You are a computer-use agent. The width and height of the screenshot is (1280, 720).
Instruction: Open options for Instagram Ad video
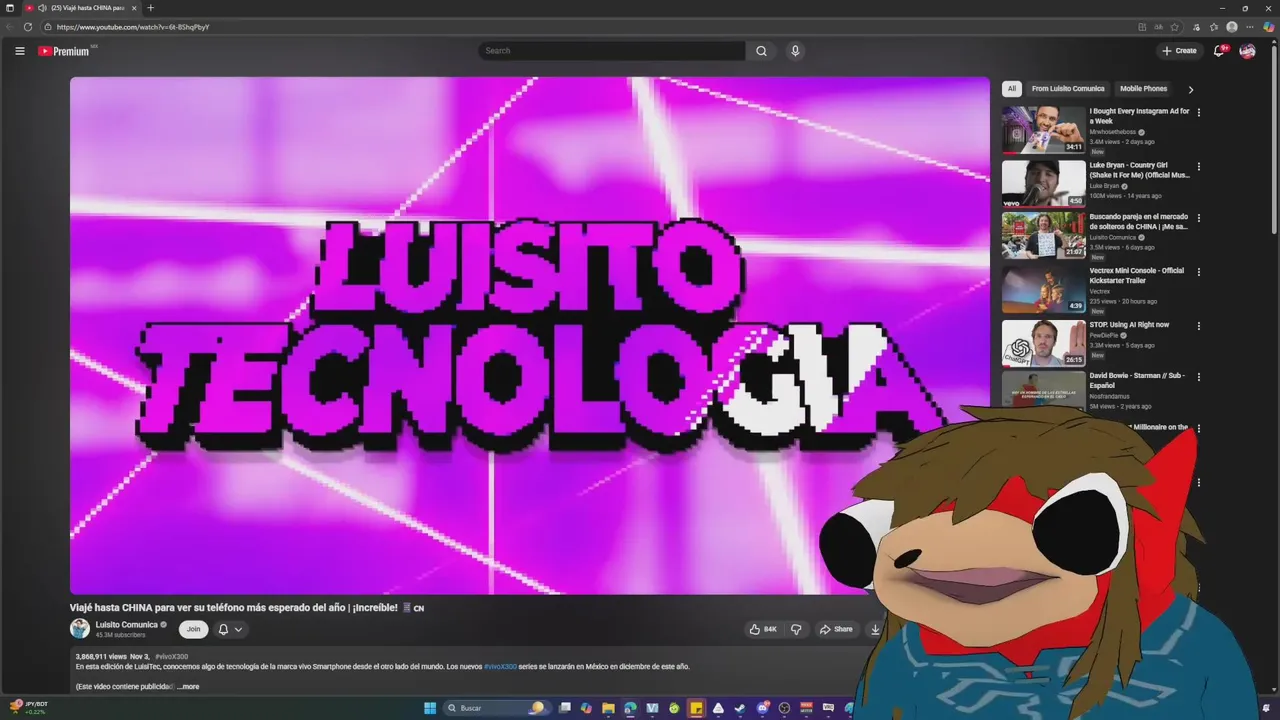tap(1199, 113)
